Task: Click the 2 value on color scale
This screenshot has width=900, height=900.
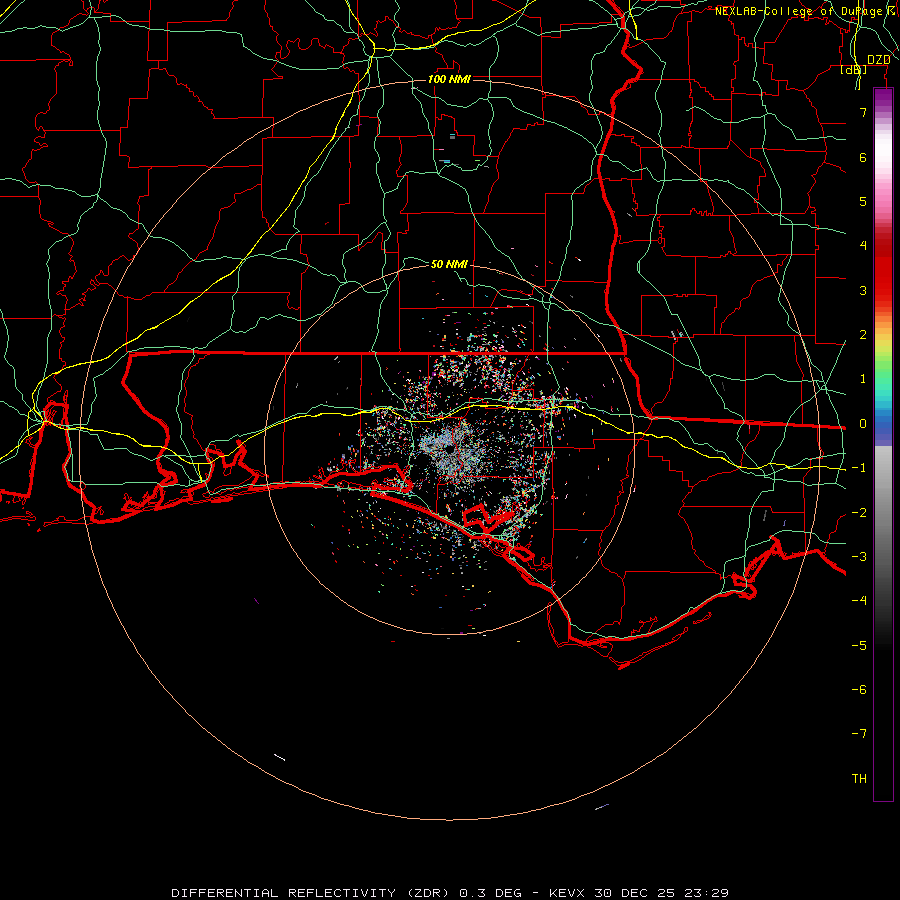Action: coord(863,335)
